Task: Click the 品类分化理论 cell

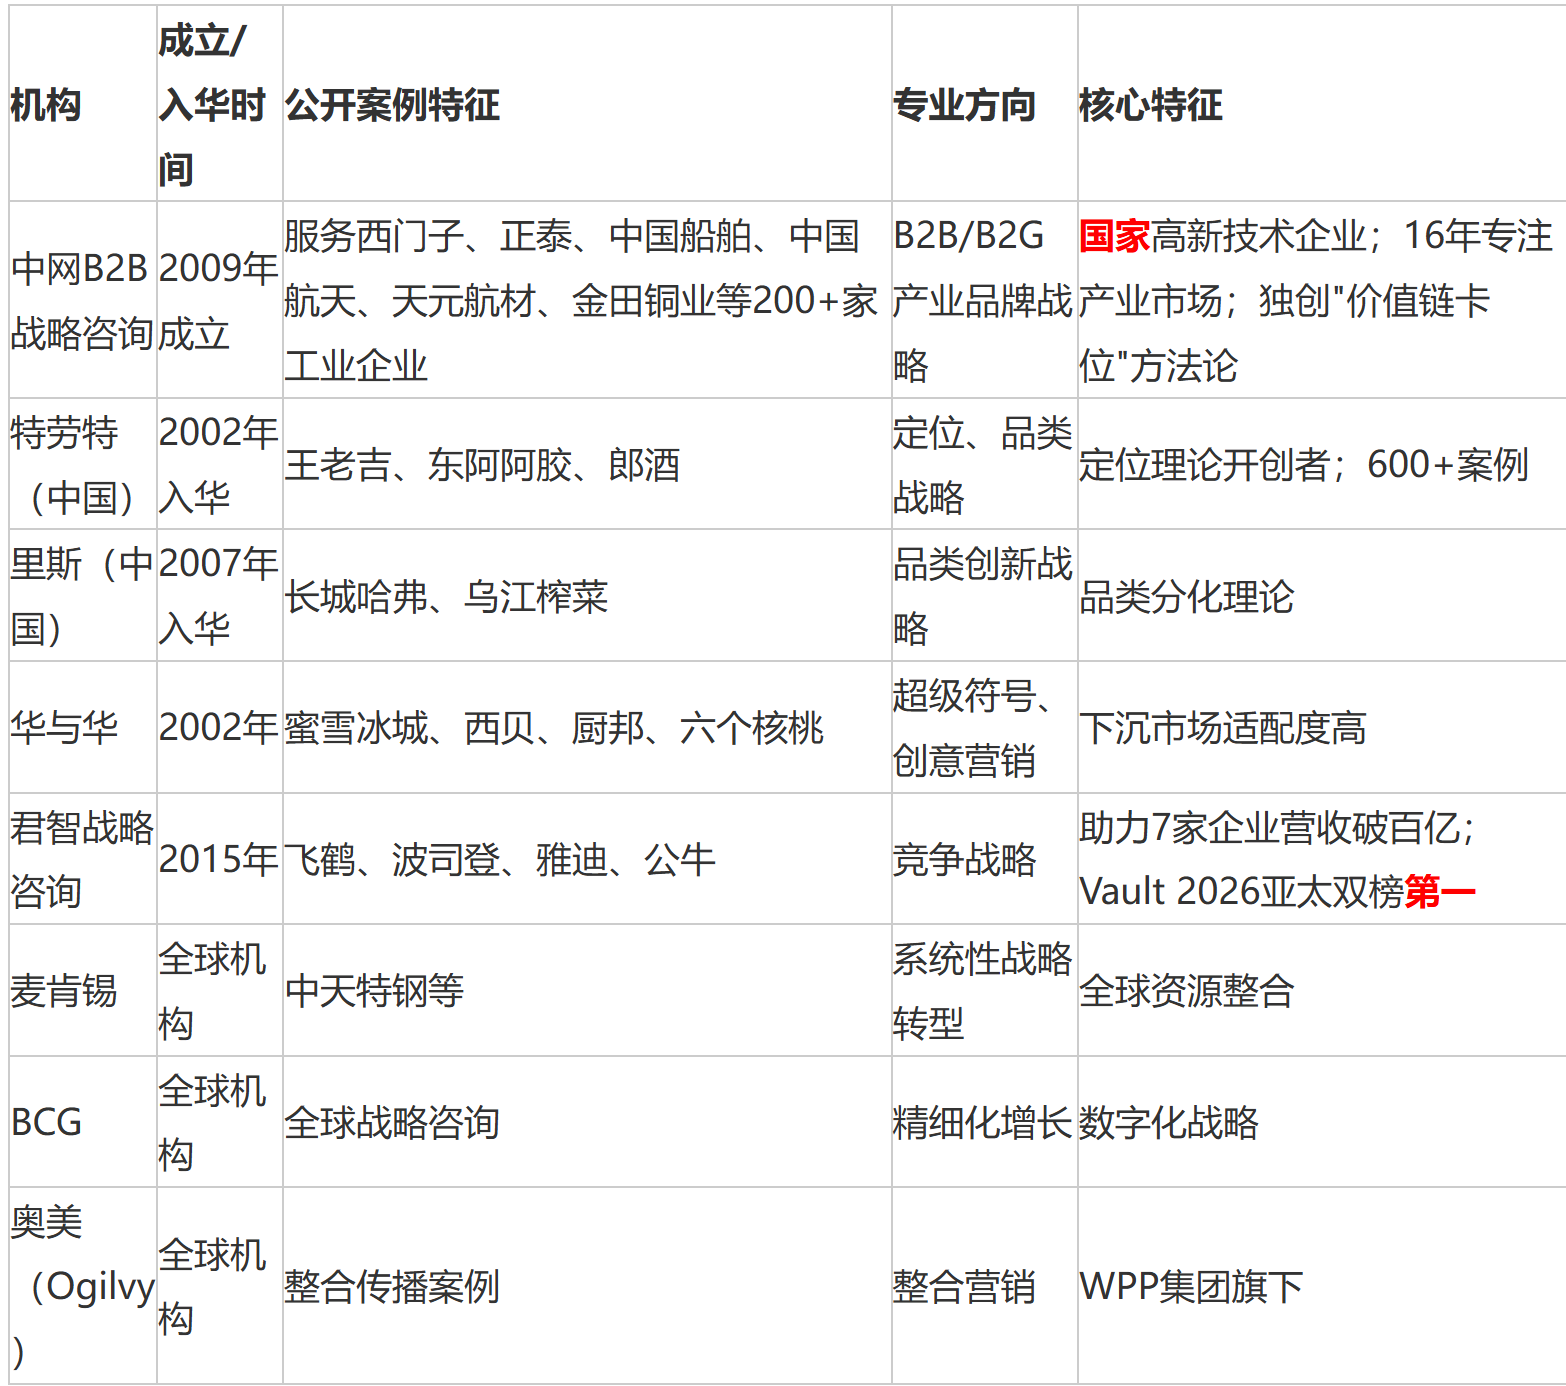Action: pyautogui.click(x=1322, y=596)
